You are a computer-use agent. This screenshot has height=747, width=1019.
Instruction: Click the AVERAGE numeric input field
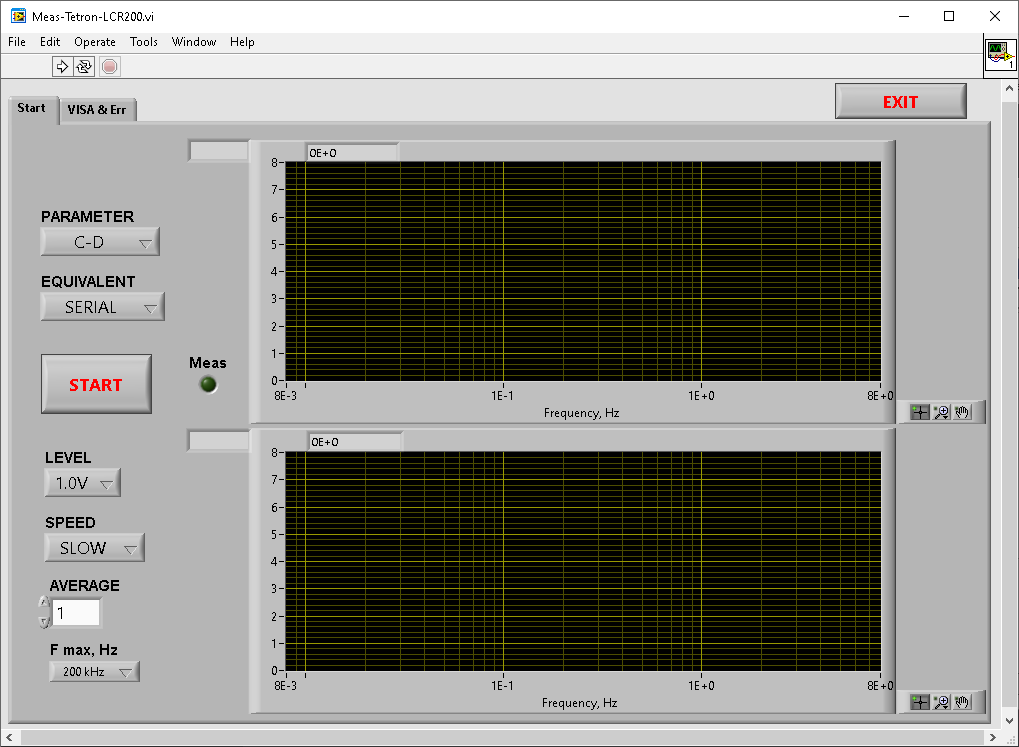[x=77, y=613]
